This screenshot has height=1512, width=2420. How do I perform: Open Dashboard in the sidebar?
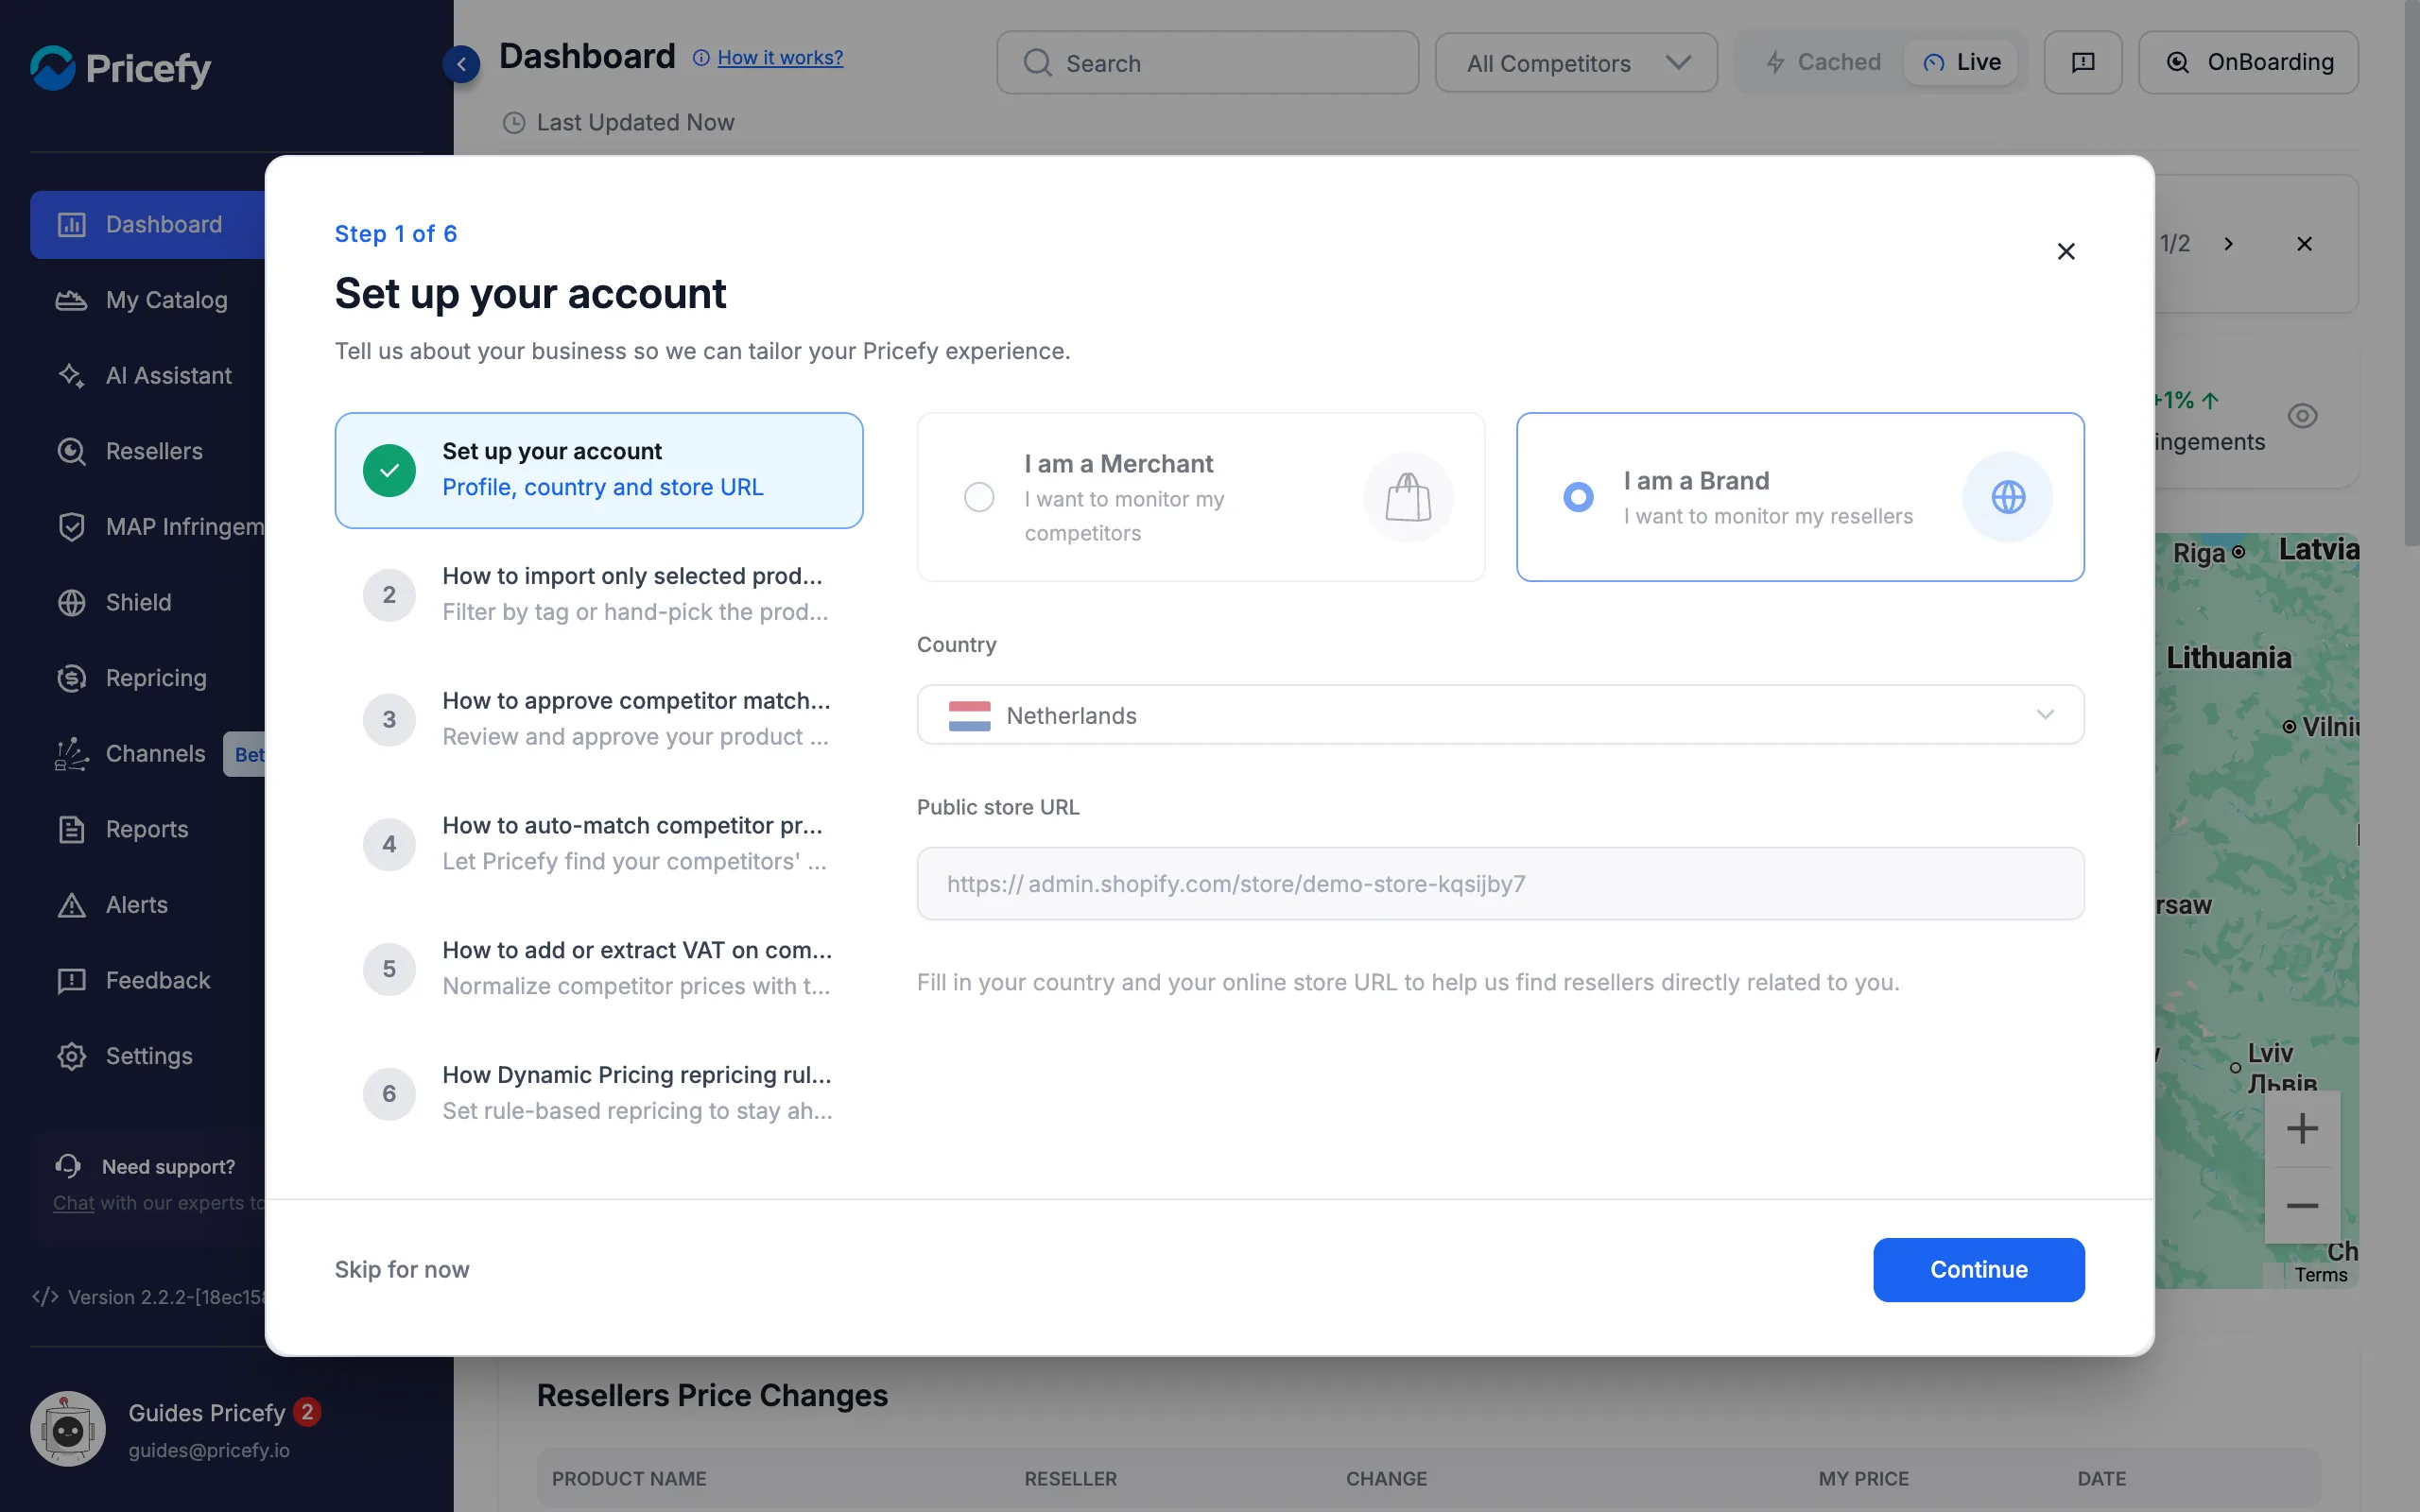coord(148,225)
